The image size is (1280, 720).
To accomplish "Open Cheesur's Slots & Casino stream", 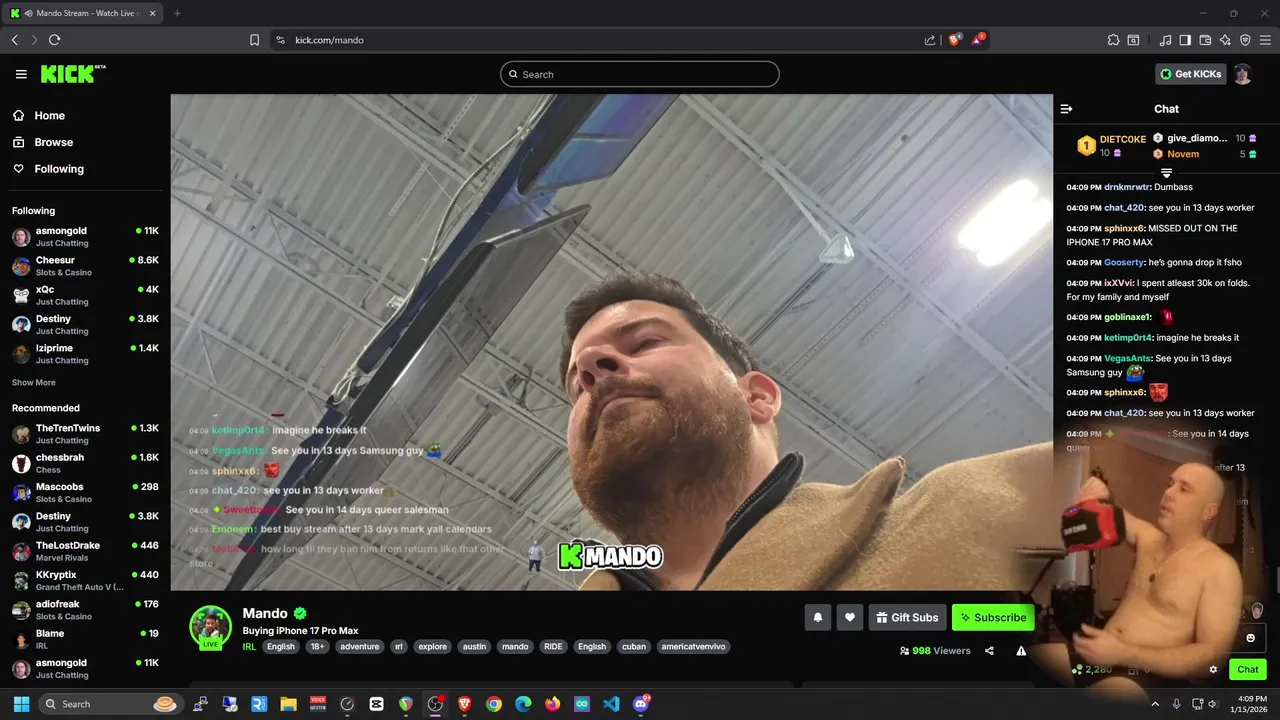I will pyautogui.click(x=85, y=266).
